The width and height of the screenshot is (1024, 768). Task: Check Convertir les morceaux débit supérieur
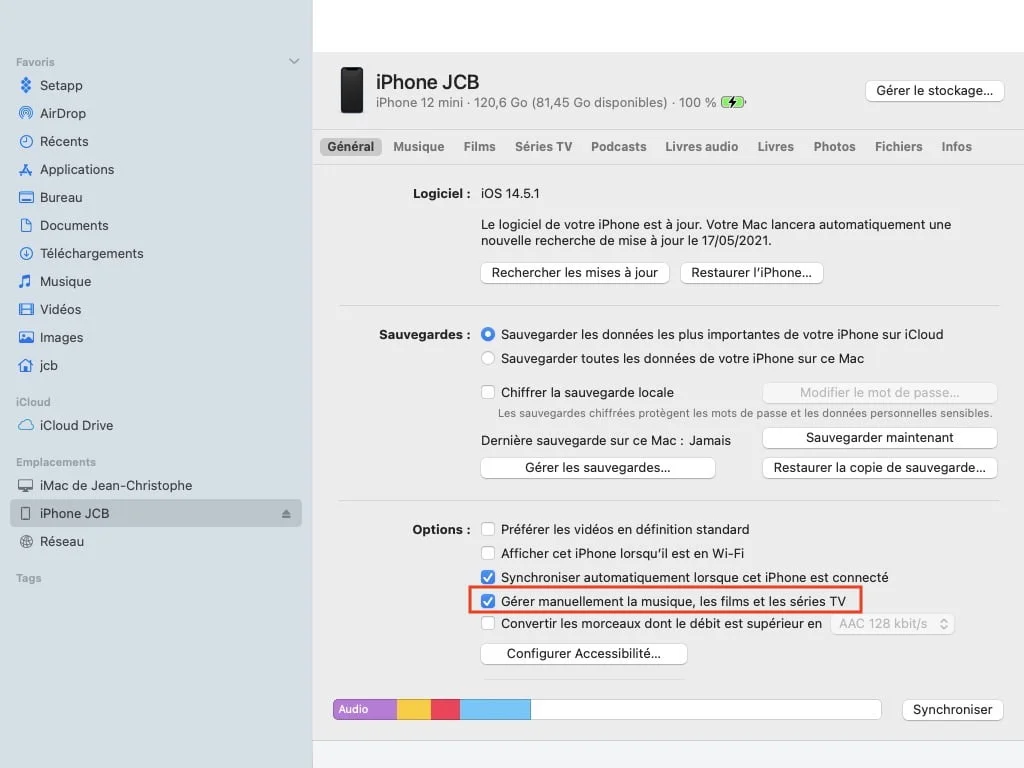(488, 624)
